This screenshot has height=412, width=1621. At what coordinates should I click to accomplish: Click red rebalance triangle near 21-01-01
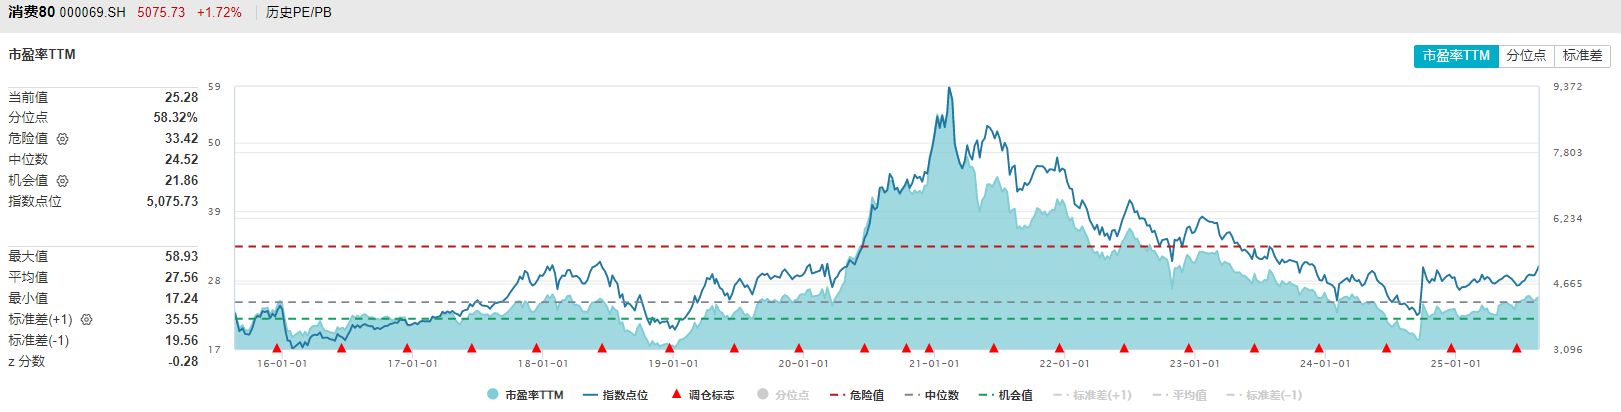(929, 348)
